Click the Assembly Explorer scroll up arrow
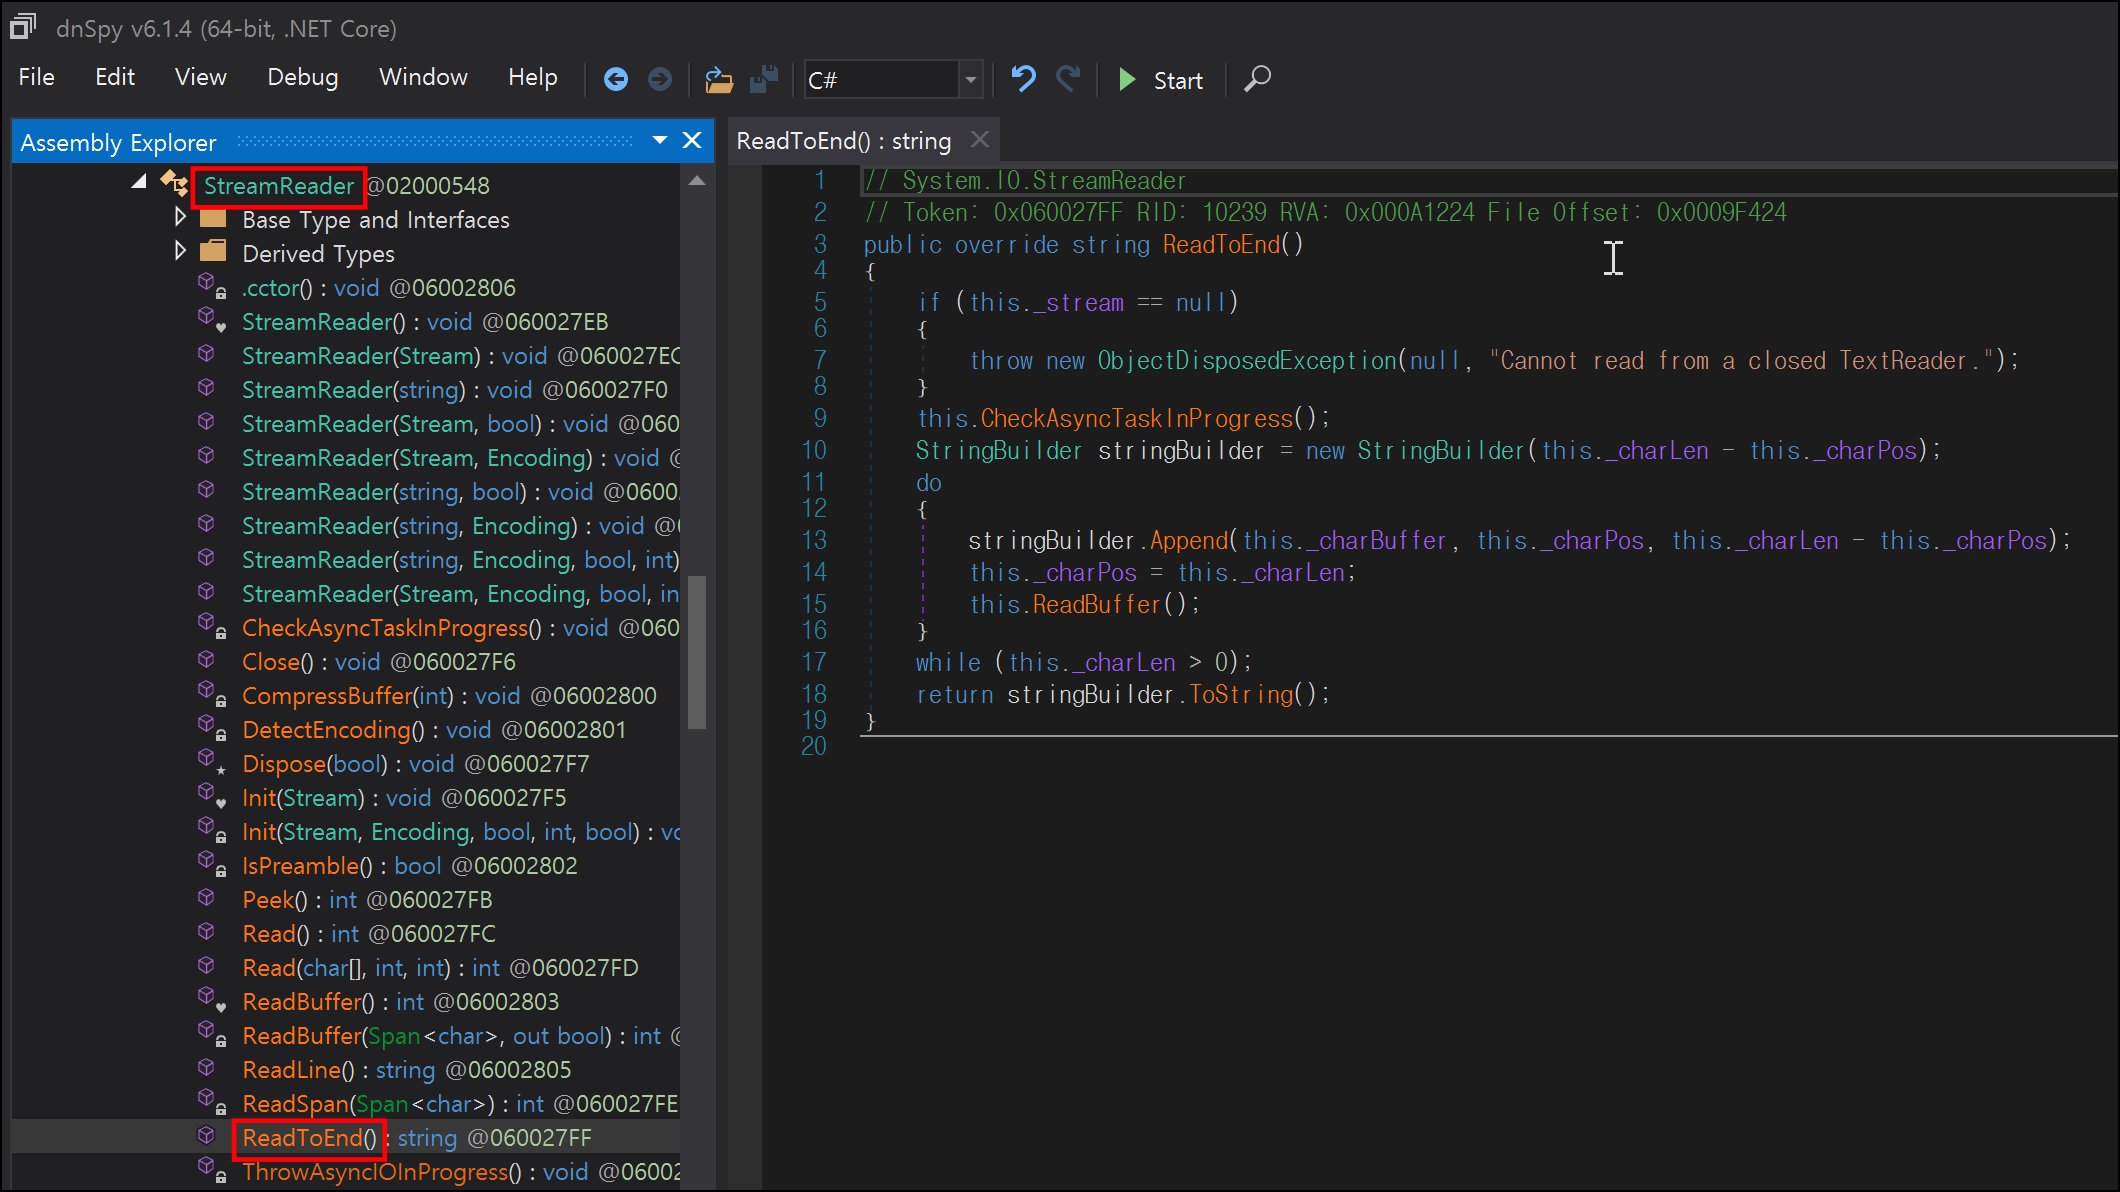Image resolution: width=2120 pixels, height=1192 pixels. (697, 182)
